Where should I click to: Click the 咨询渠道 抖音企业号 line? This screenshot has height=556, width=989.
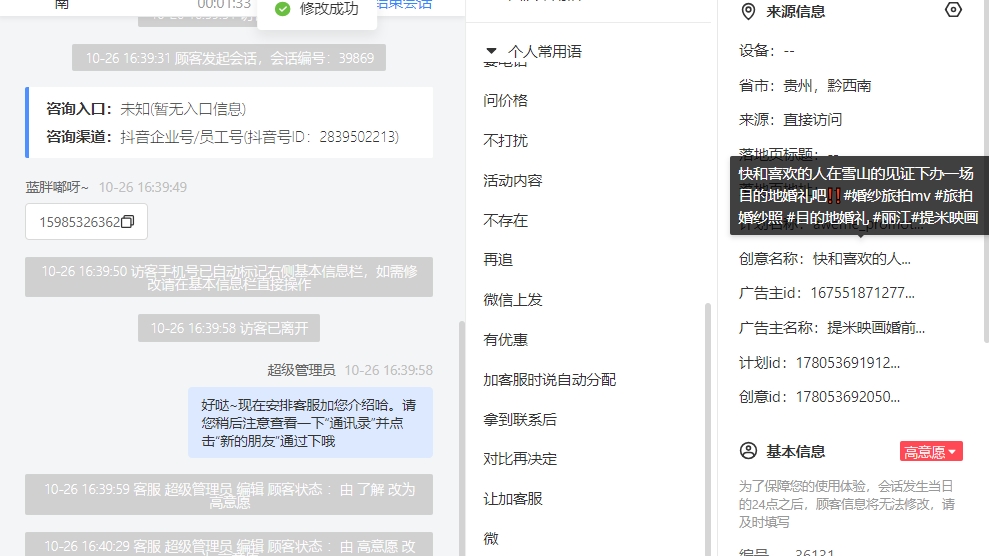(x=222, y=137)
